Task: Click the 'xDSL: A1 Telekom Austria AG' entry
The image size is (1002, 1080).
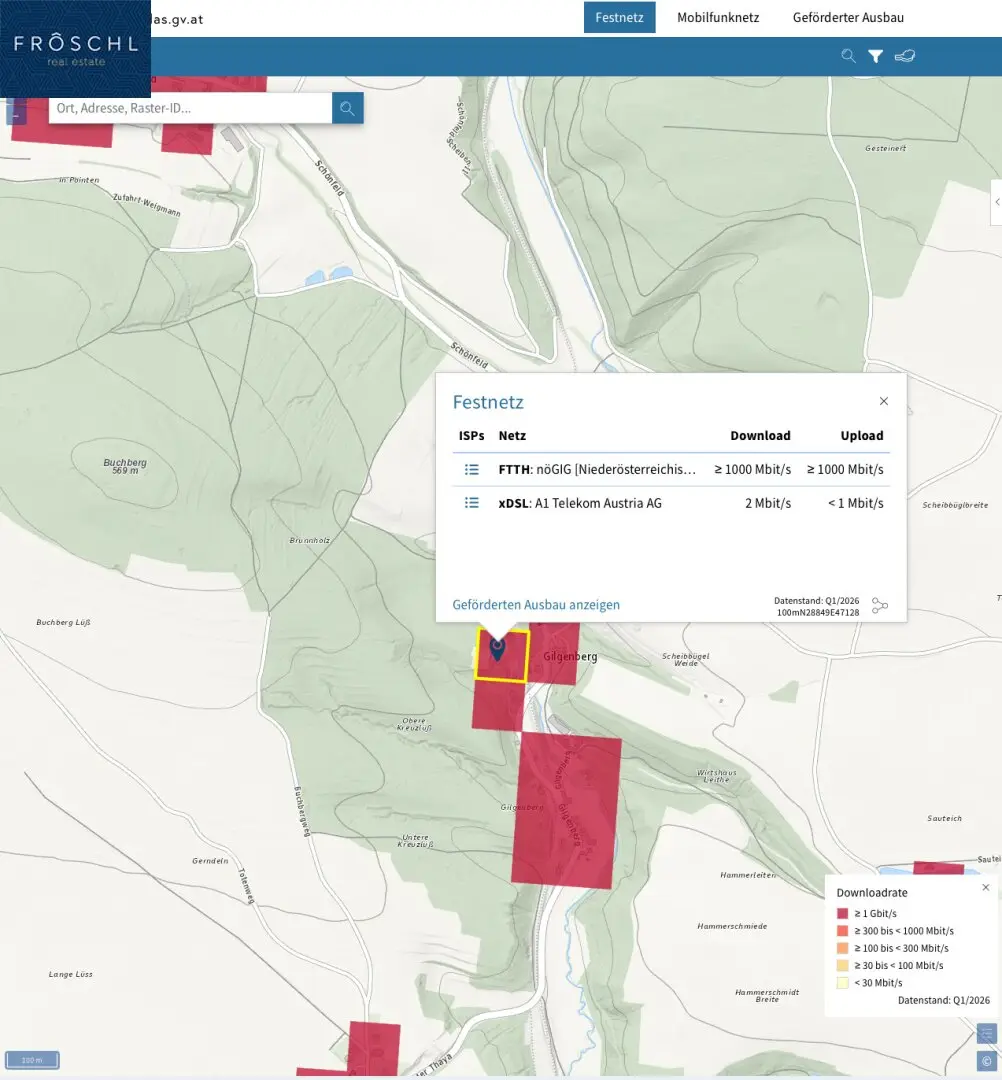Action: coord(580,503)
